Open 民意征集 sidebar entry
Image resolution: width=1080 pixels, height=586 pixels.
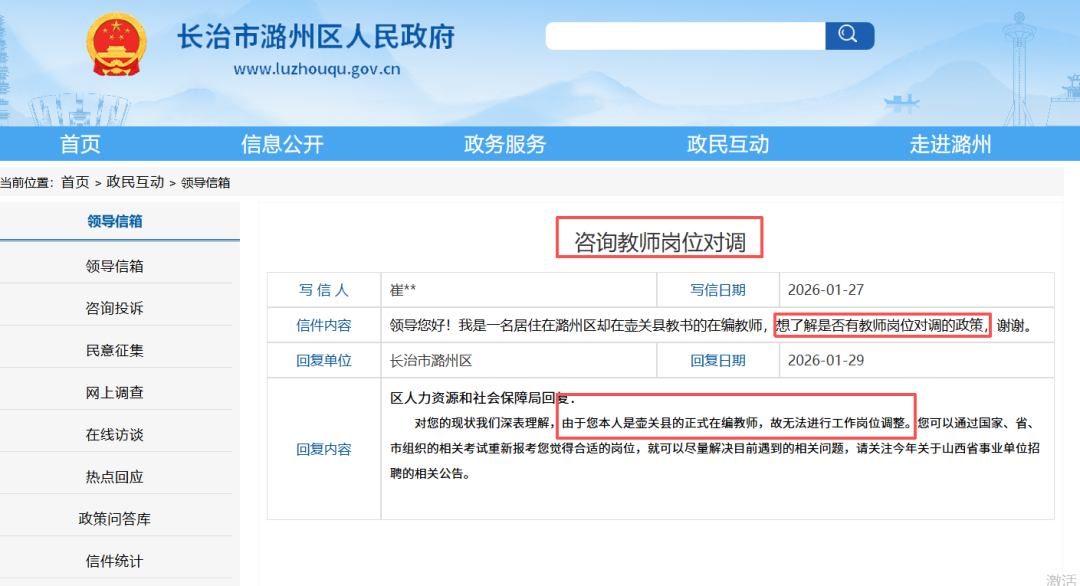[114, 350]
